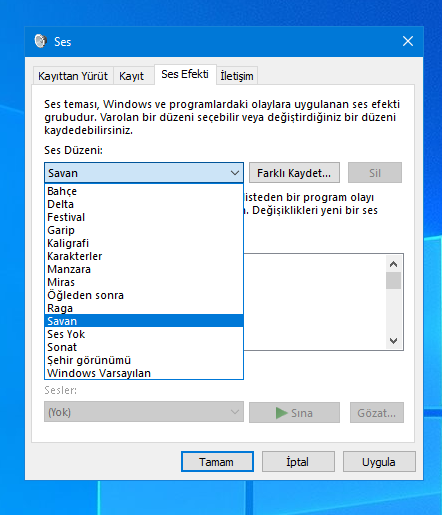Select Kaligrafi from the dropdown list
This screenshot has width=442, height=515.
point(144,243)
